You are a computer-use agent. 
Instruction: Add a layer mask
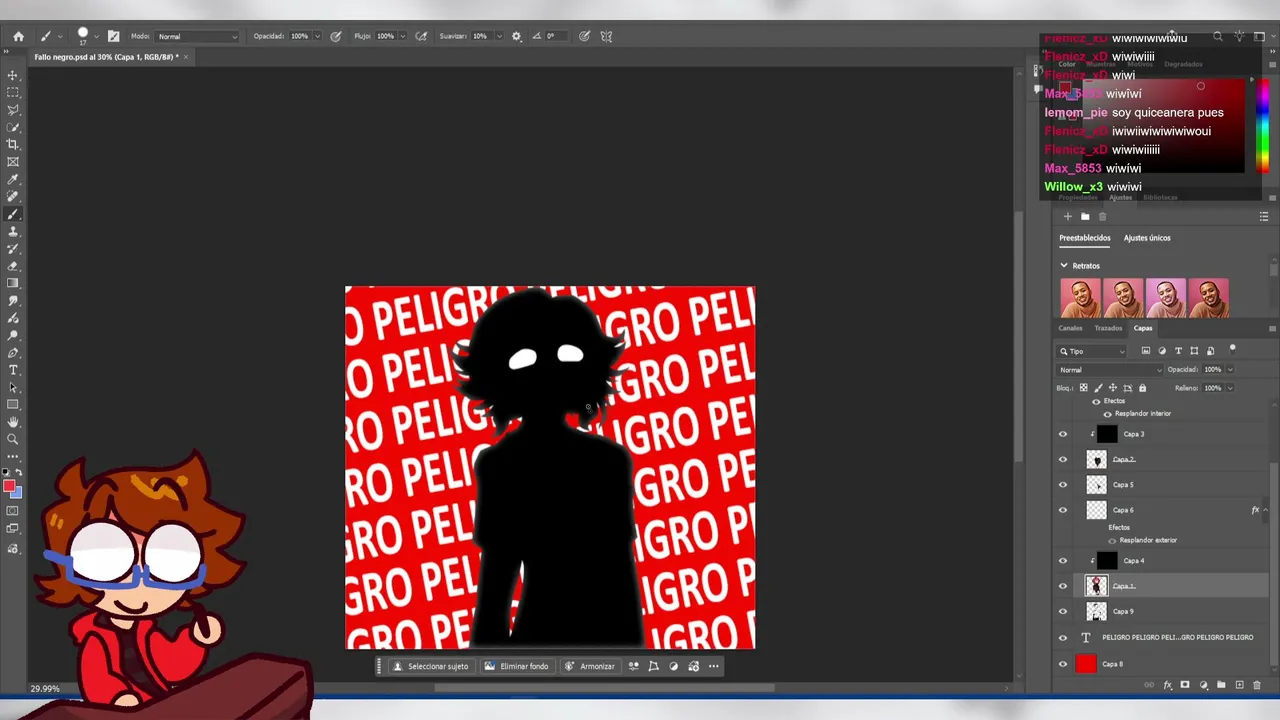coord(1185,685)
